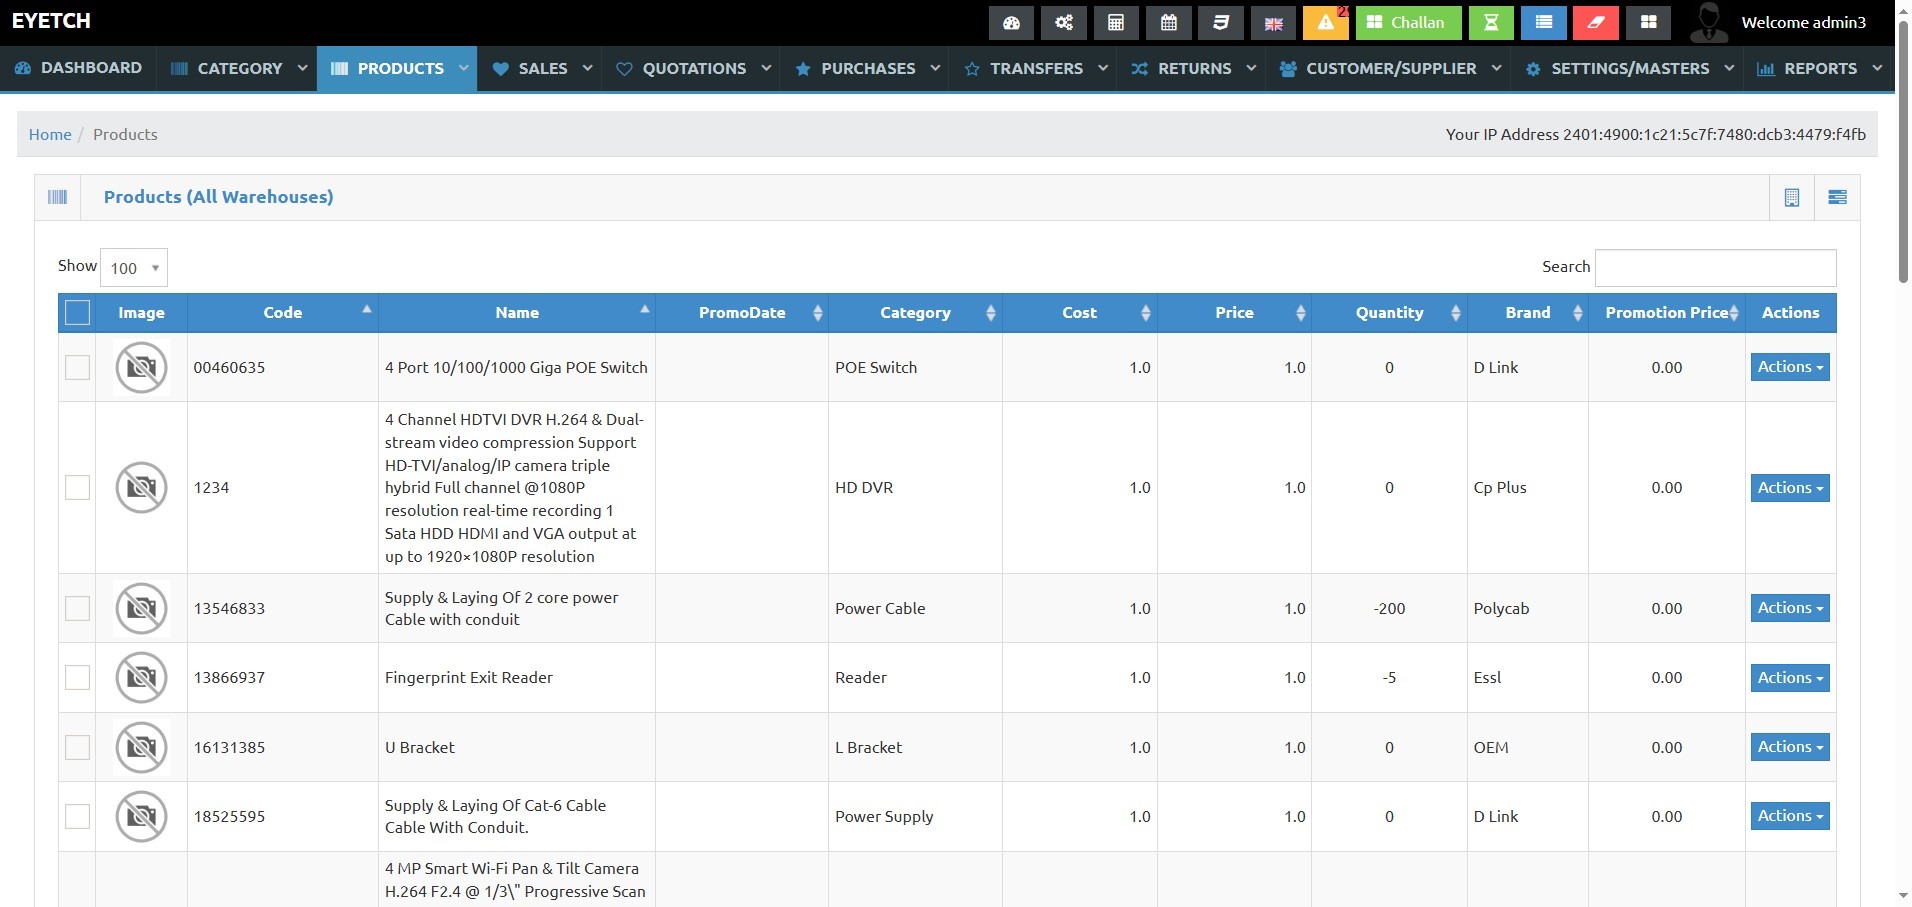Tick checkbox for product 18525595
Image resolution: width=1912 pixels, height=907 pixels.
pos(77,816)
